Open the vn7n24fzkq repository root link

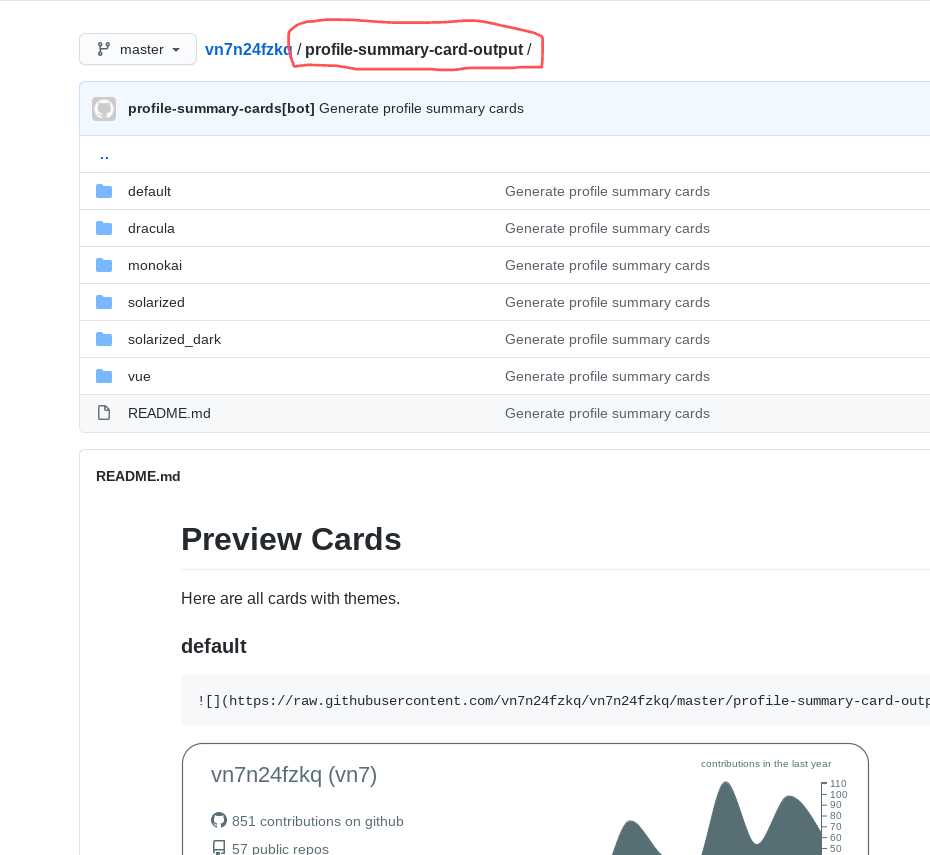click(249, 49)
